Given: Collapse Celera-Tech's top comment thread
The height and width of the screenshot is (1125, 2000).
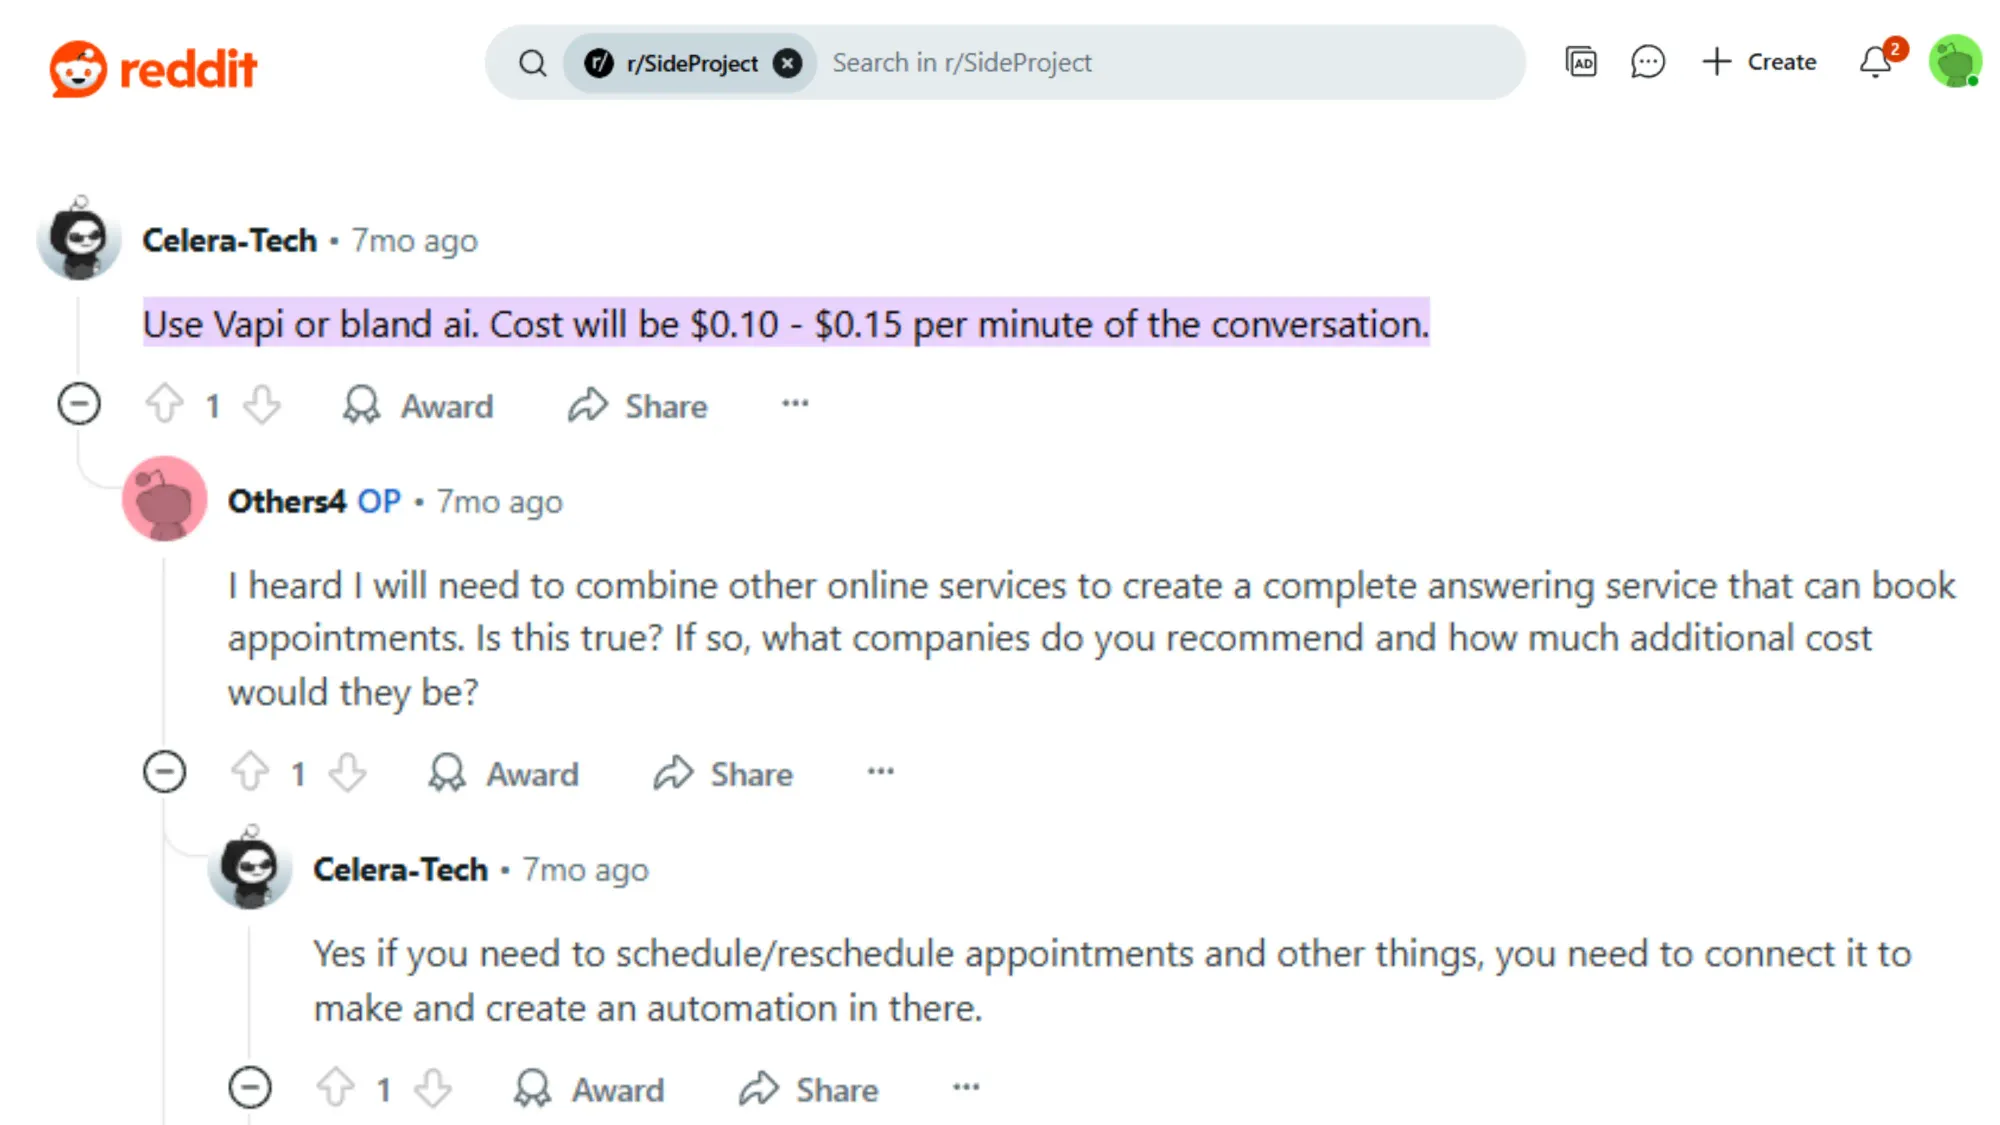Looking at the screenshot, I should click(78, 404).
